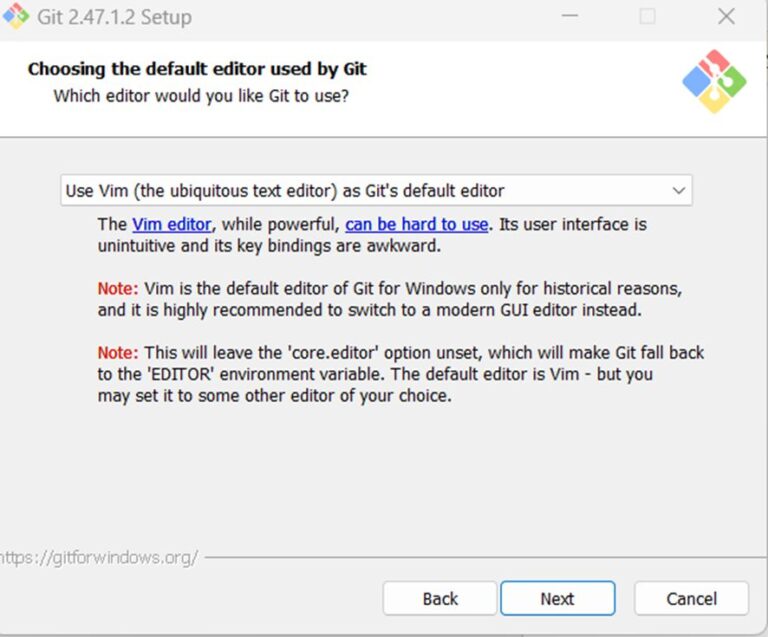Click the colorful Git for Windows logo
This screenshot has width=768, height=637.
(714, 81)
